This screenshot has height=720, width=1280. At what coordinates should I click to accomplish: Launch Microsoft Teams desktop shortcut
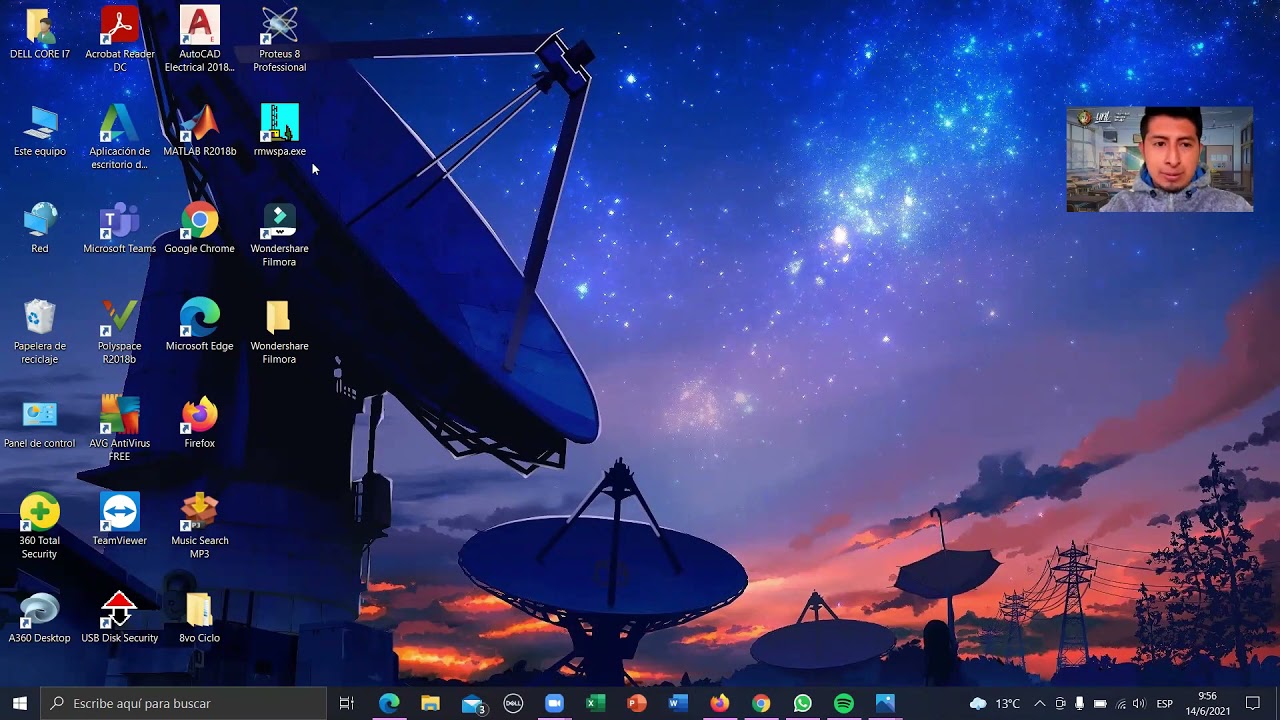(119, 228)
